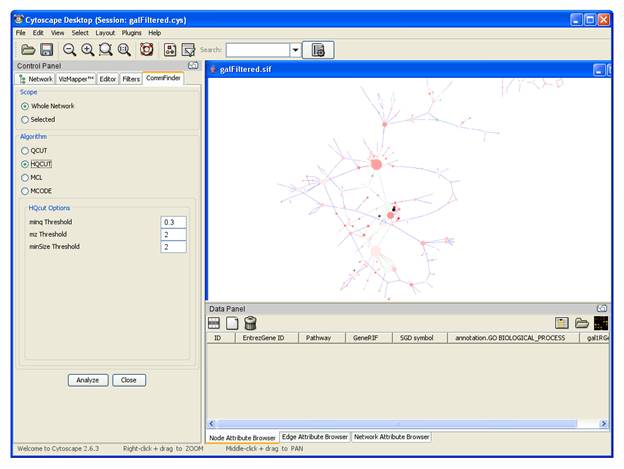
Task: Click the Pathway column header
Action: pyautogui.click(x=322, y=338)
